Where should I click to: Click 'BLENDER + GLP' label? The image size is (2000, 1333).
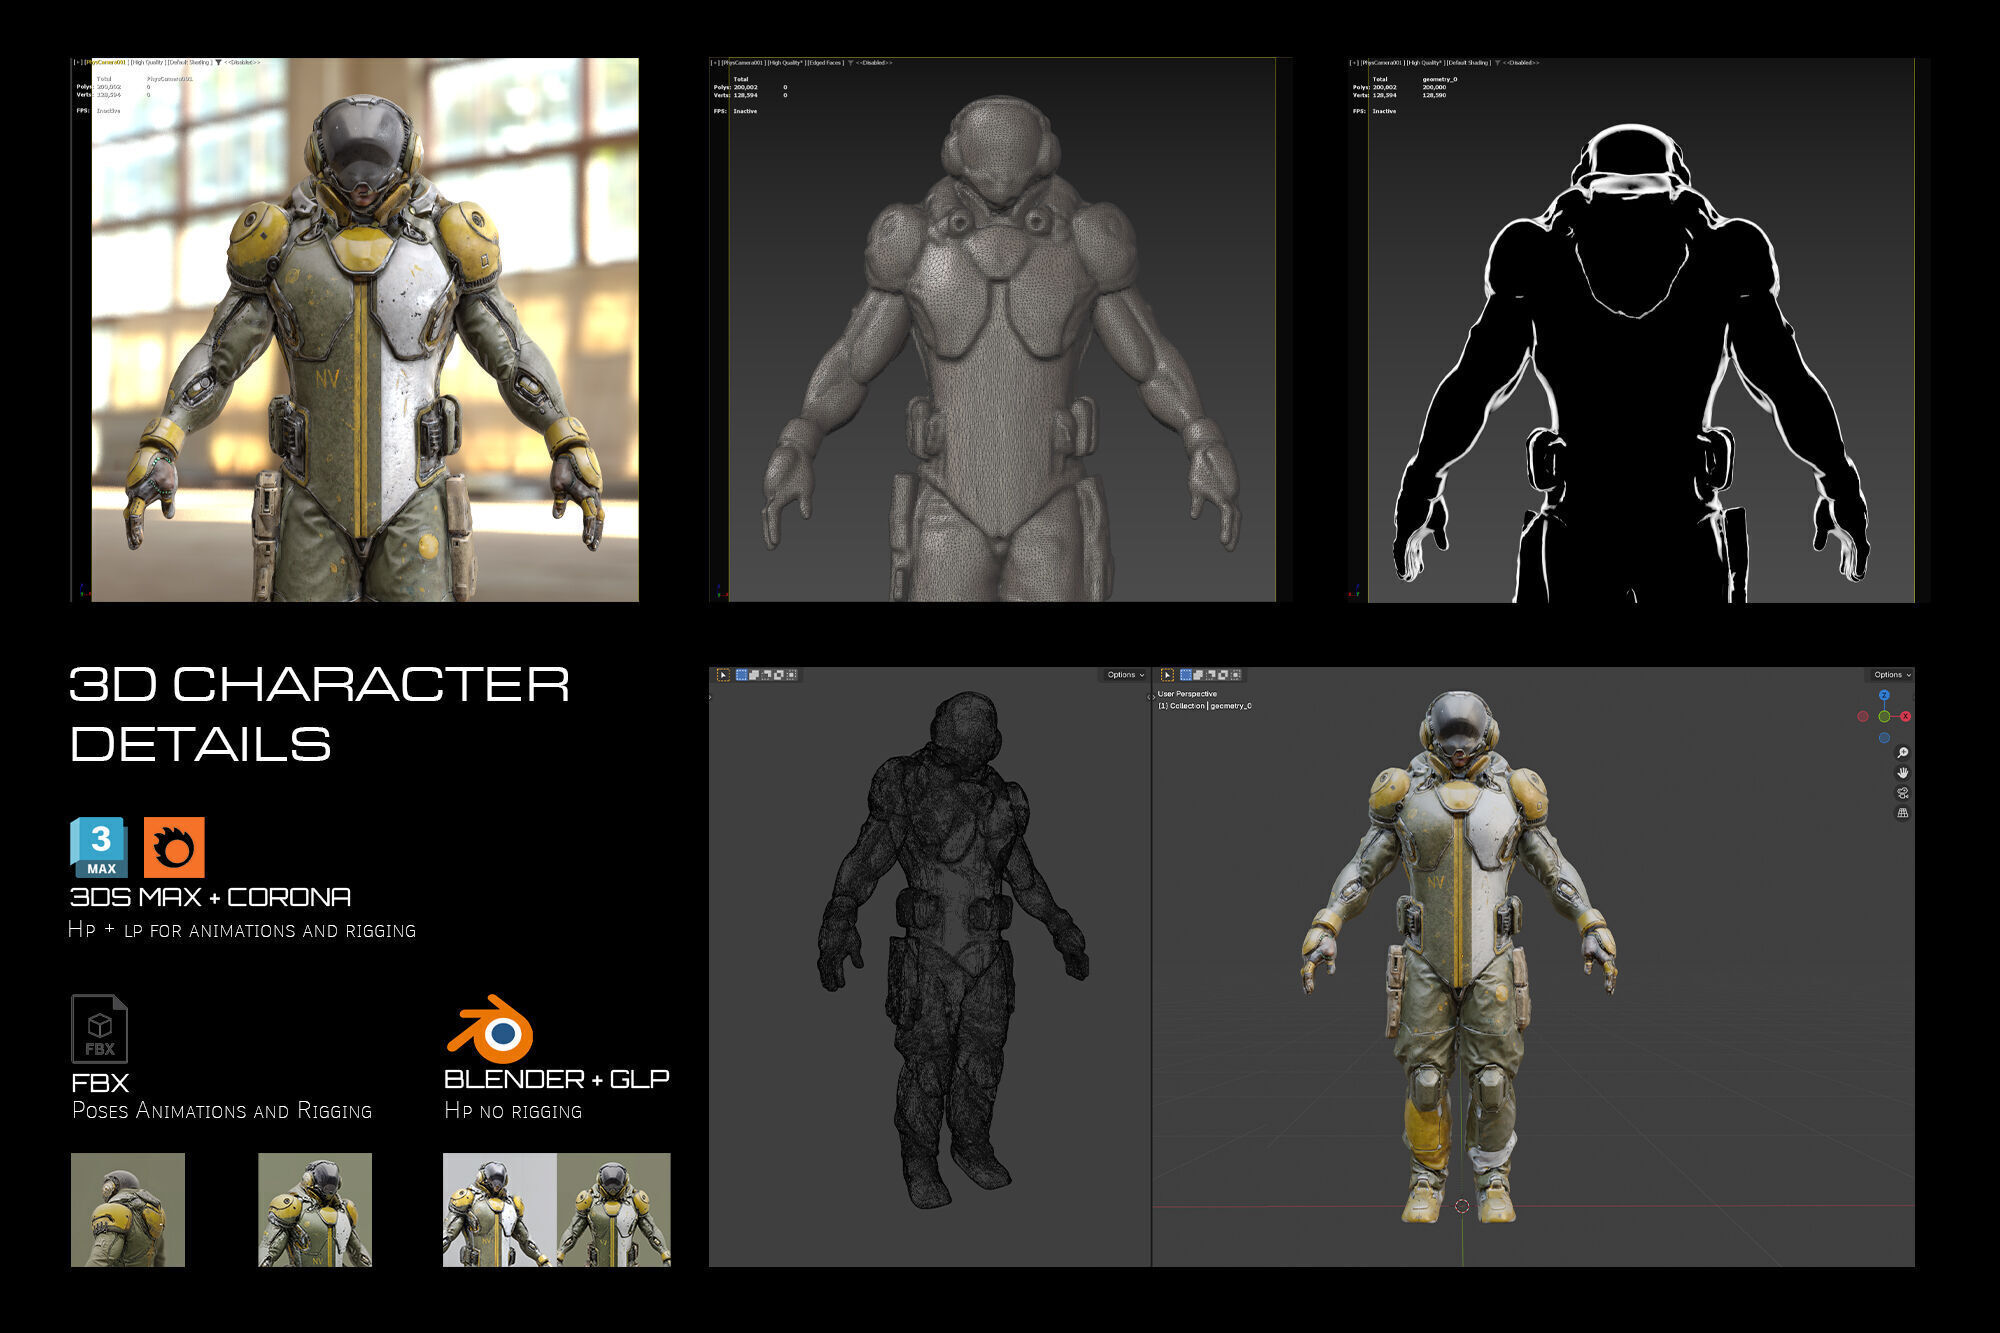[557, 1079]
